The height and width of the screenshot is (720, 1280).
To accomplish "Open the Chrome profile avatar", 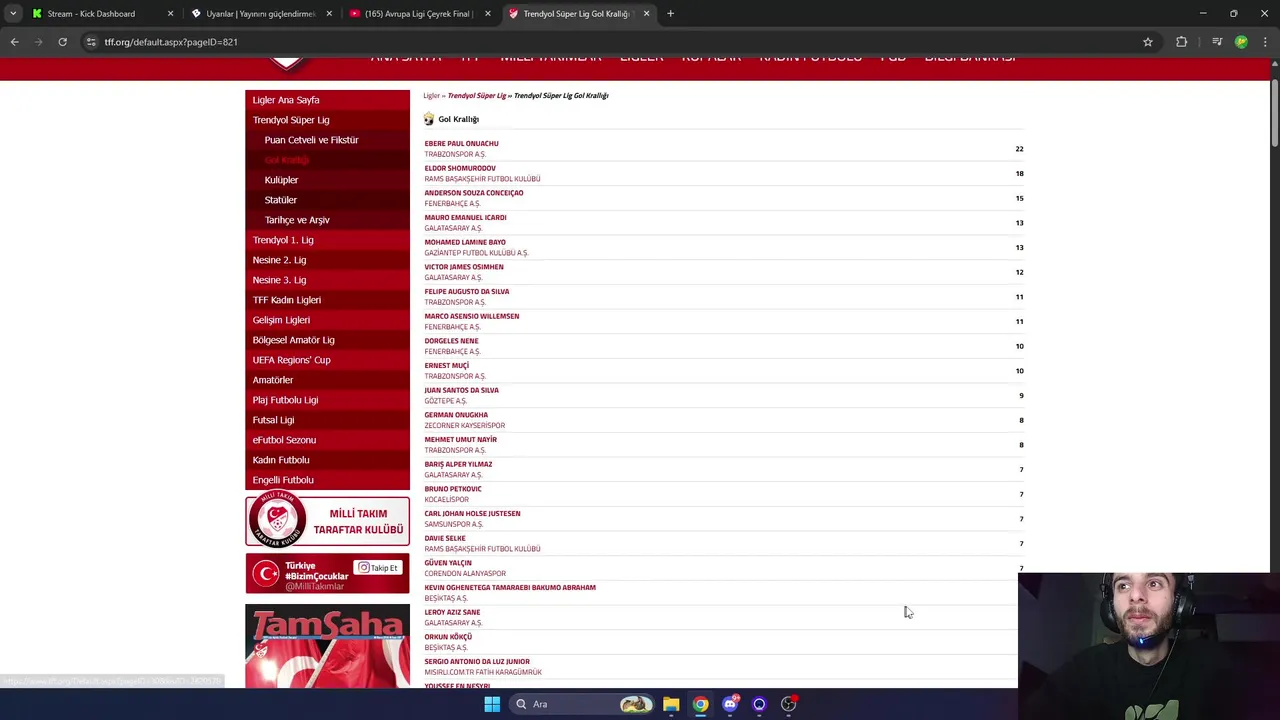I will coord(1241,42).
